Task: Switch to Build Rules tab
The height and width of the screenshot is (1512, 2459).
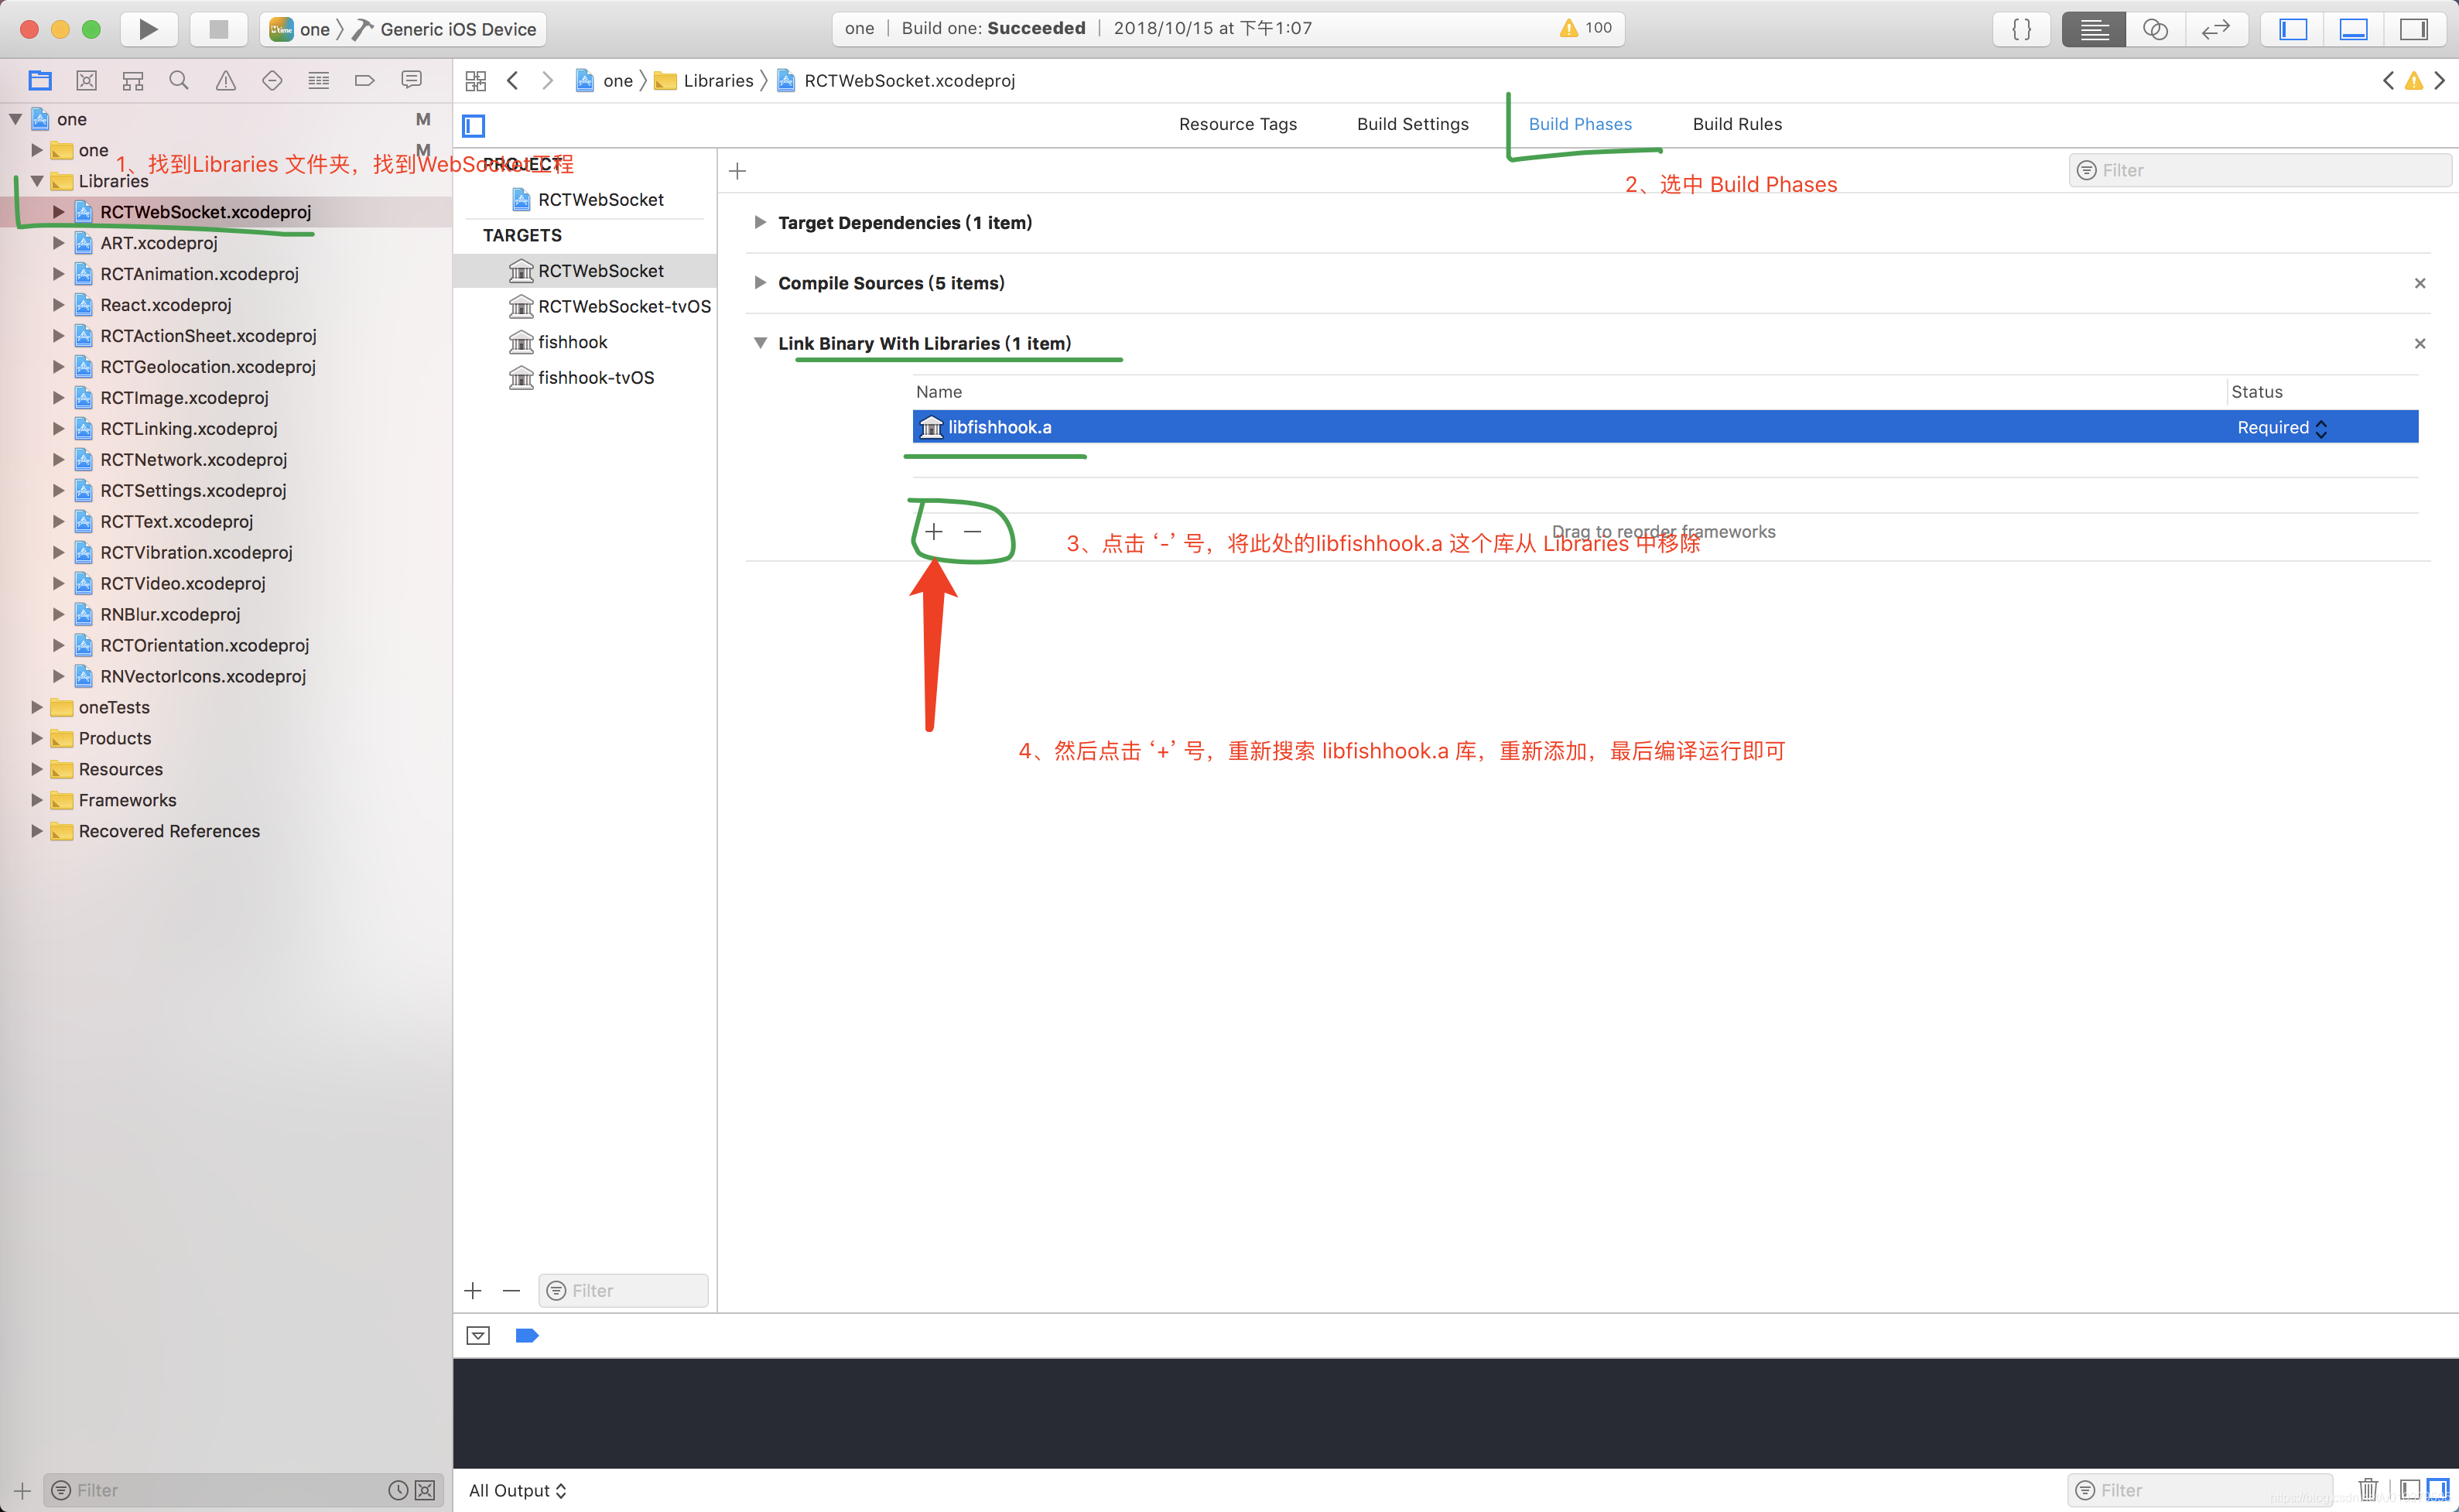Action: pos(1737,124)
